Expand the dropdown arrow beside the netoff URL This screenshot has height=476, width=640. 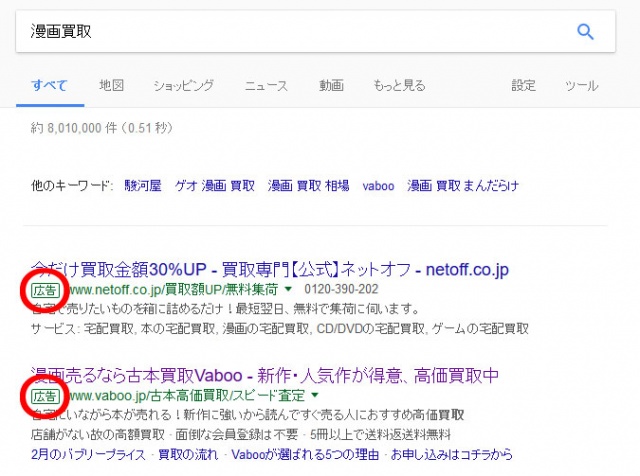288,289
